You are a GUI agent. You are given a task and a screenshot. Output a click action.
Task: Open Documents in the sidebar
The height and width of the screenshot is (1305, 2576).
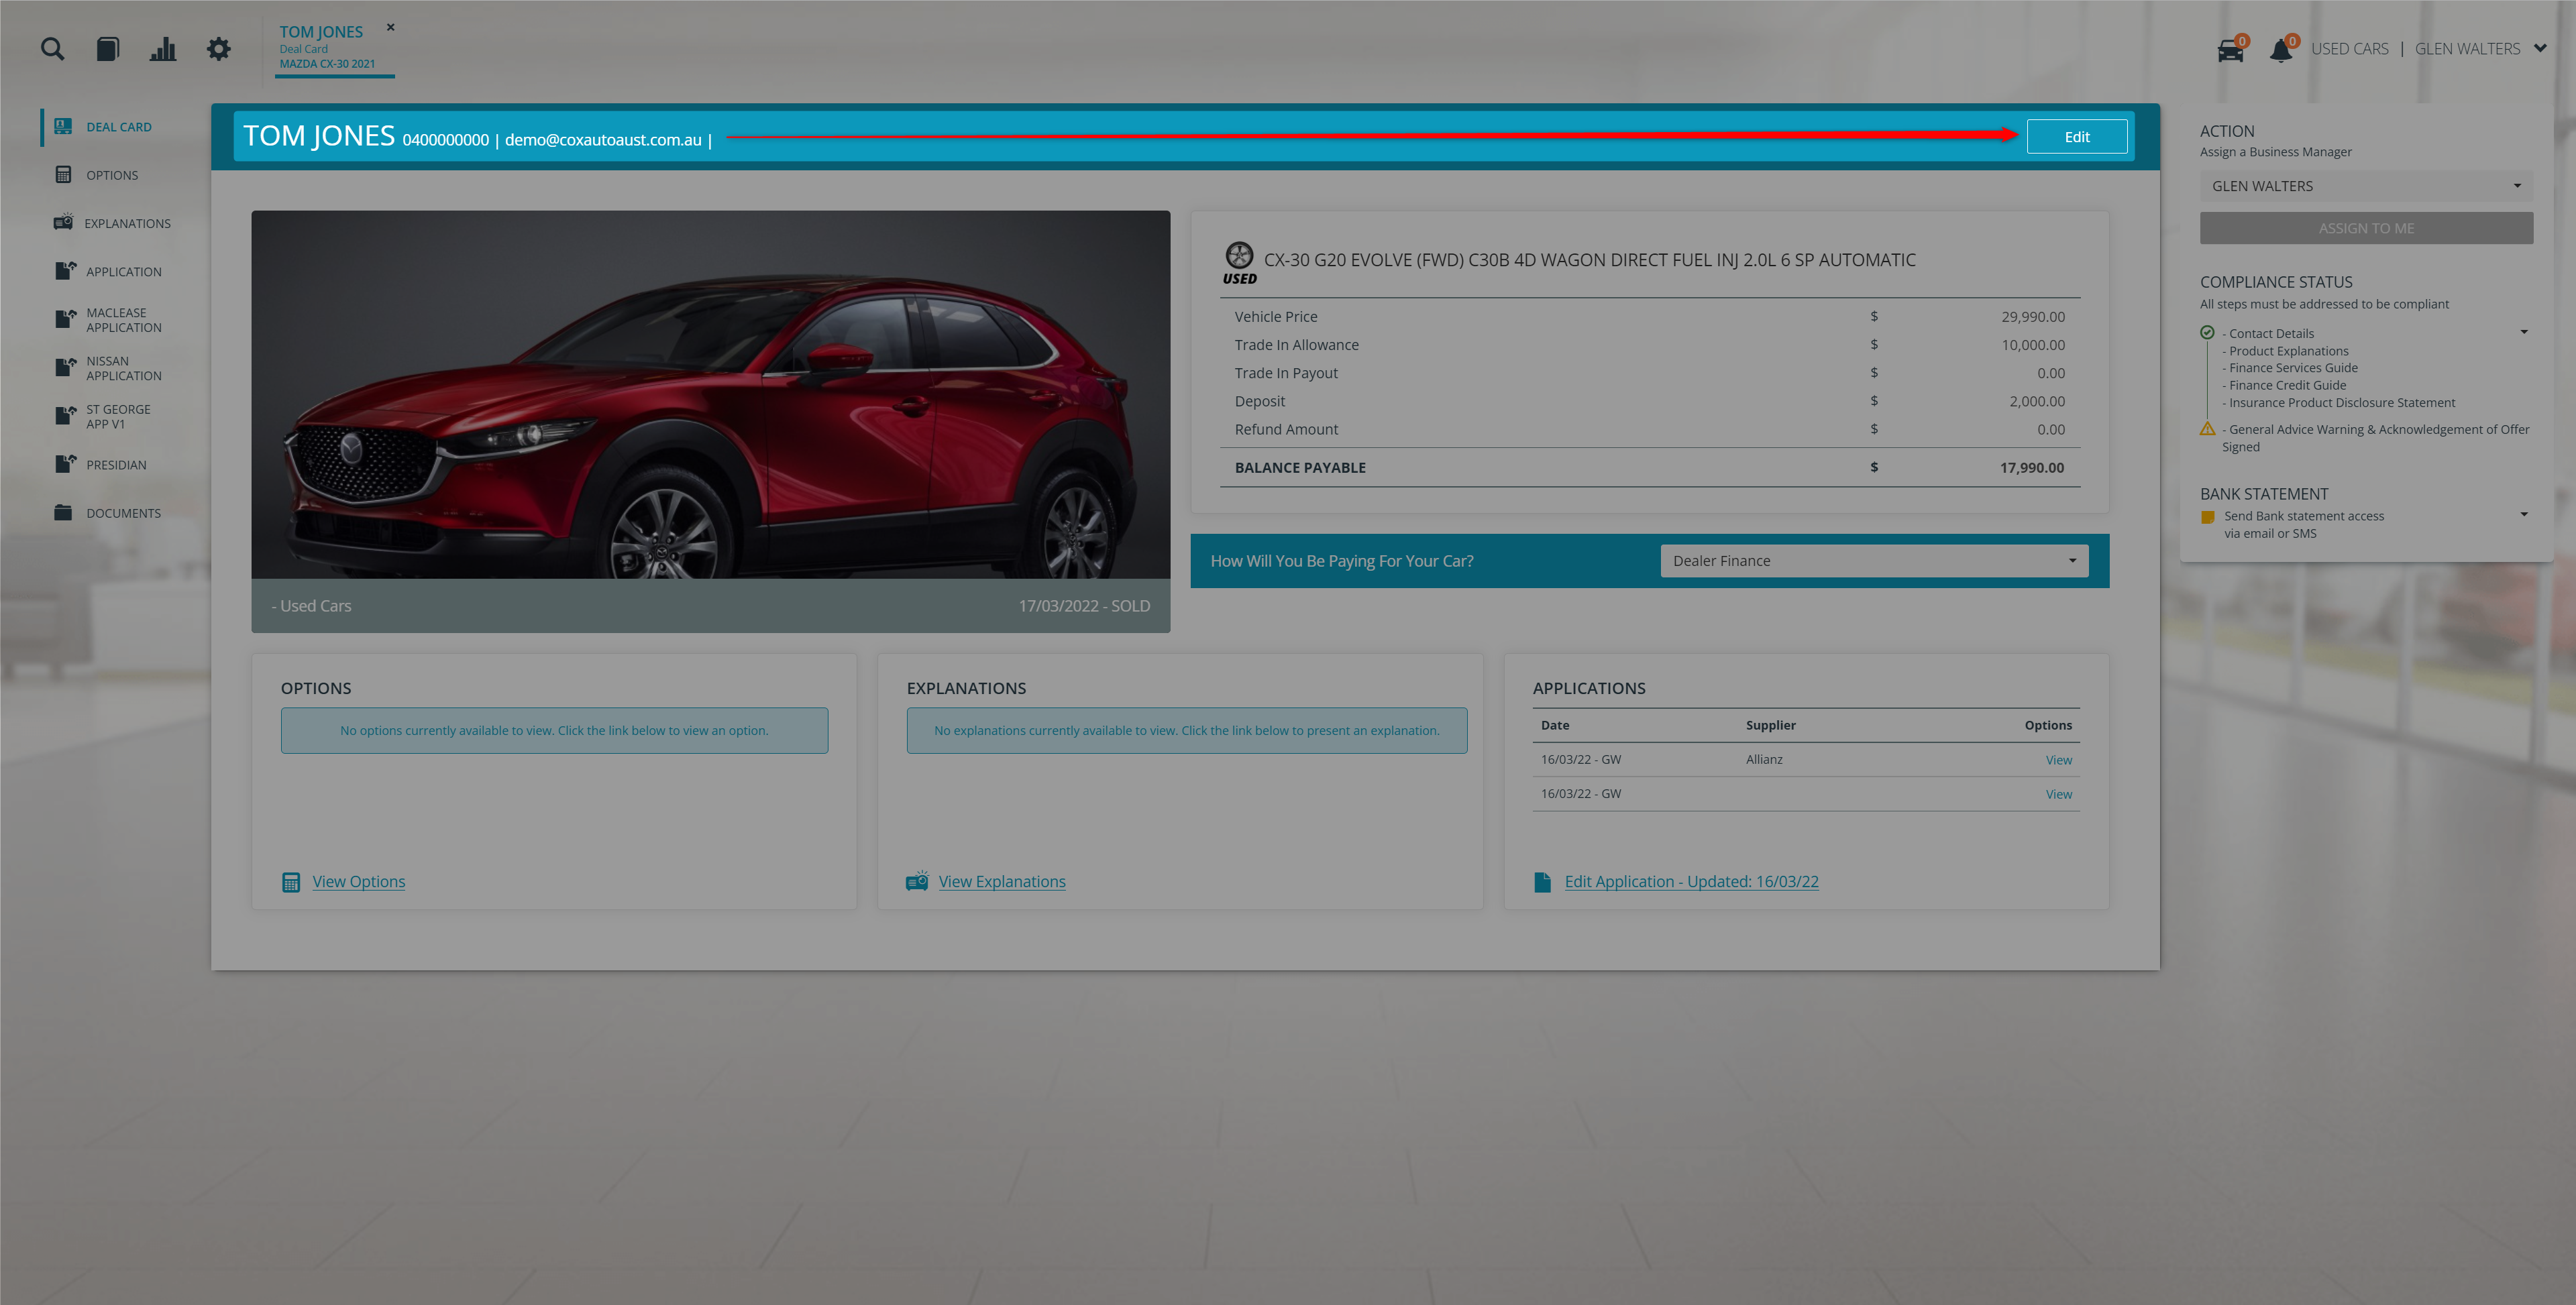[x=123, y=513]
